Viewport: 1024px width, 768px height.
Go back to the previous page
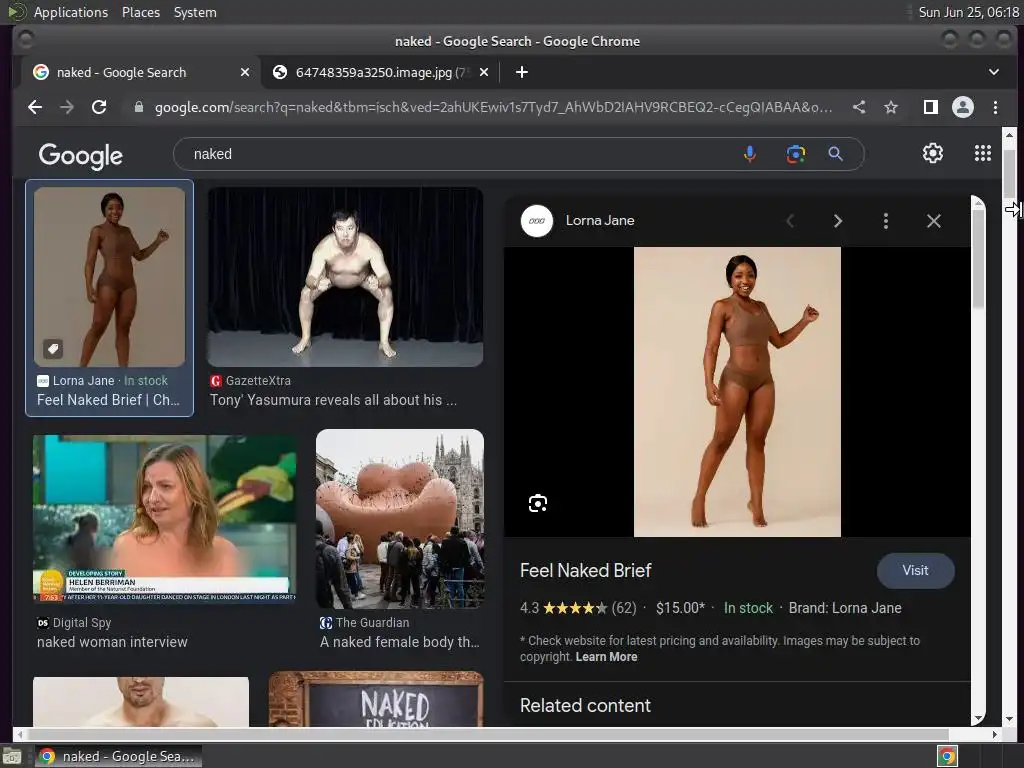pyautogui.click(x=35, y=107)
